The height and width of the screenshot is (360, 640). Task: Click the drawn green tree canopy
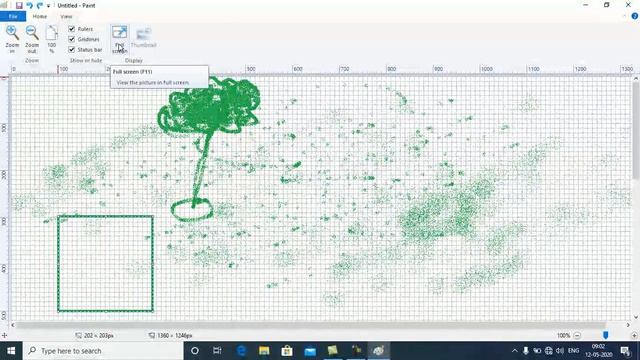point(209,105)
